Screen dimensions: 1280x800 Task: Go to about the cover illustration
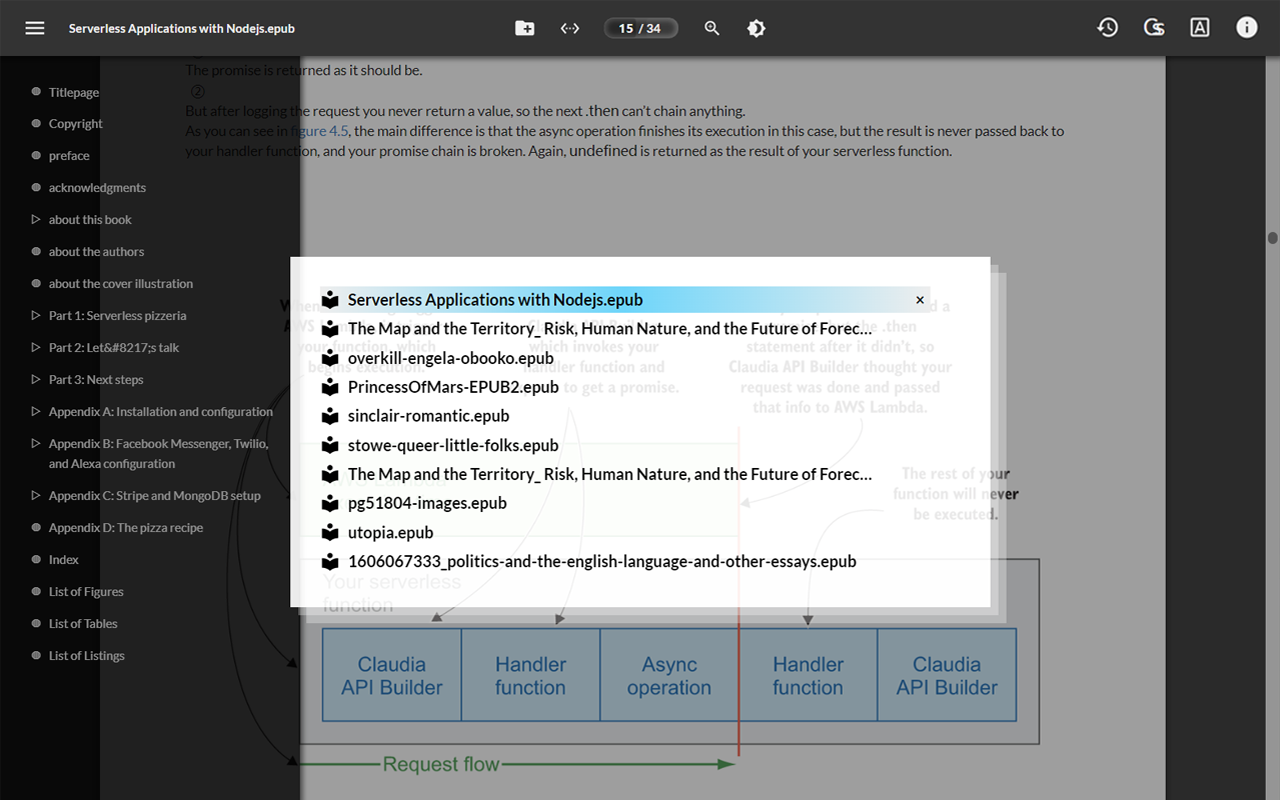tap(121, 284)
